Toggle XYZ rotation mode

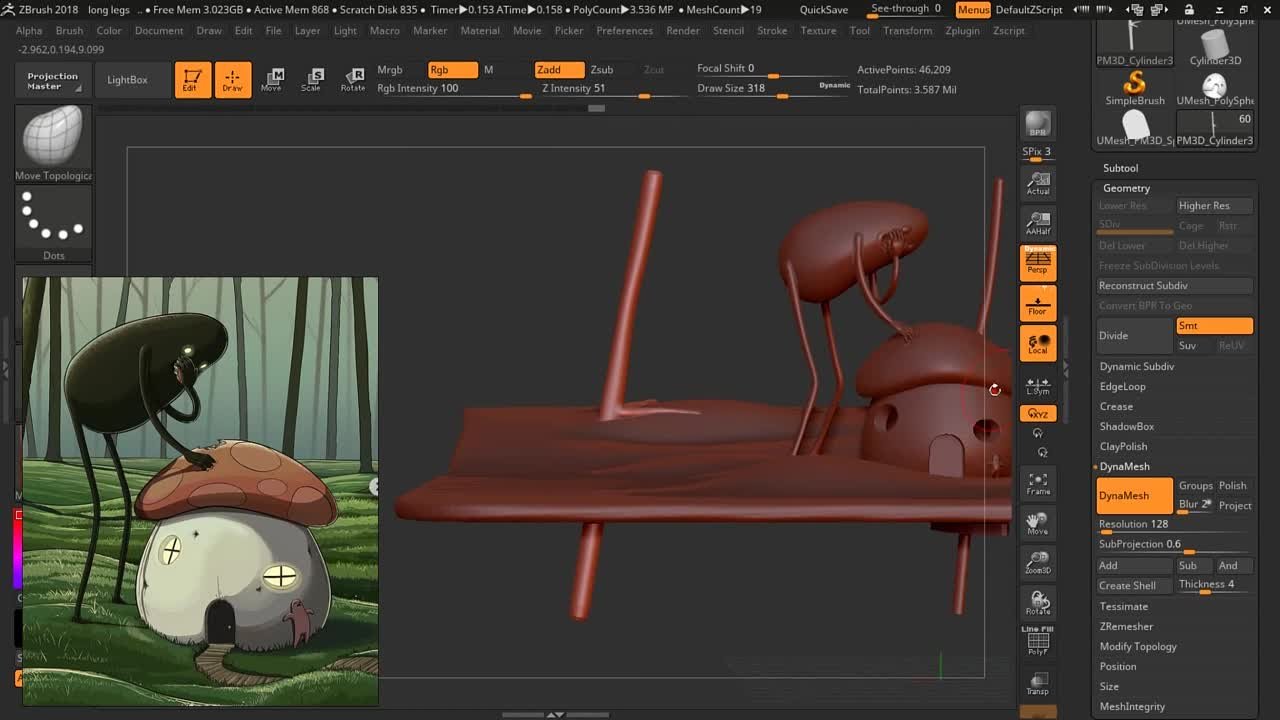pos(1038,414)
